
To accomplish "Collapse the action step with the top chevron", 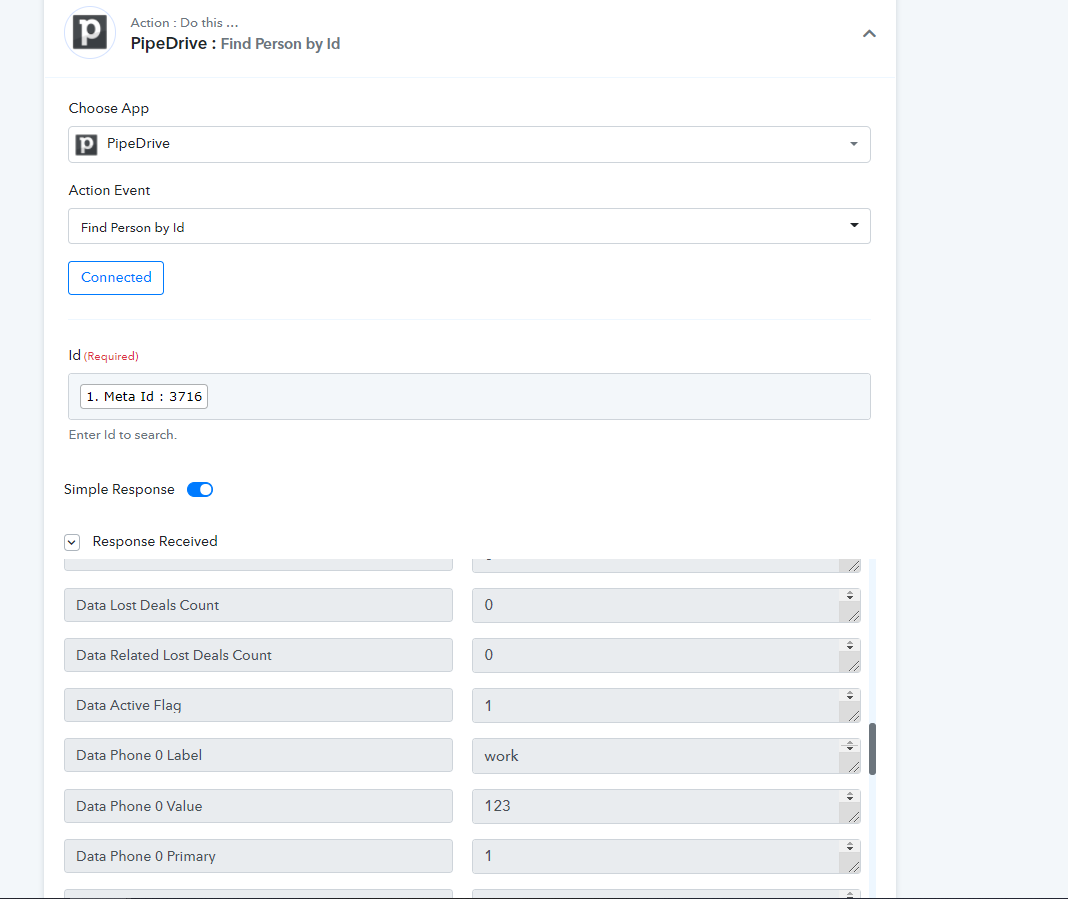I will [x=869, y=33].
